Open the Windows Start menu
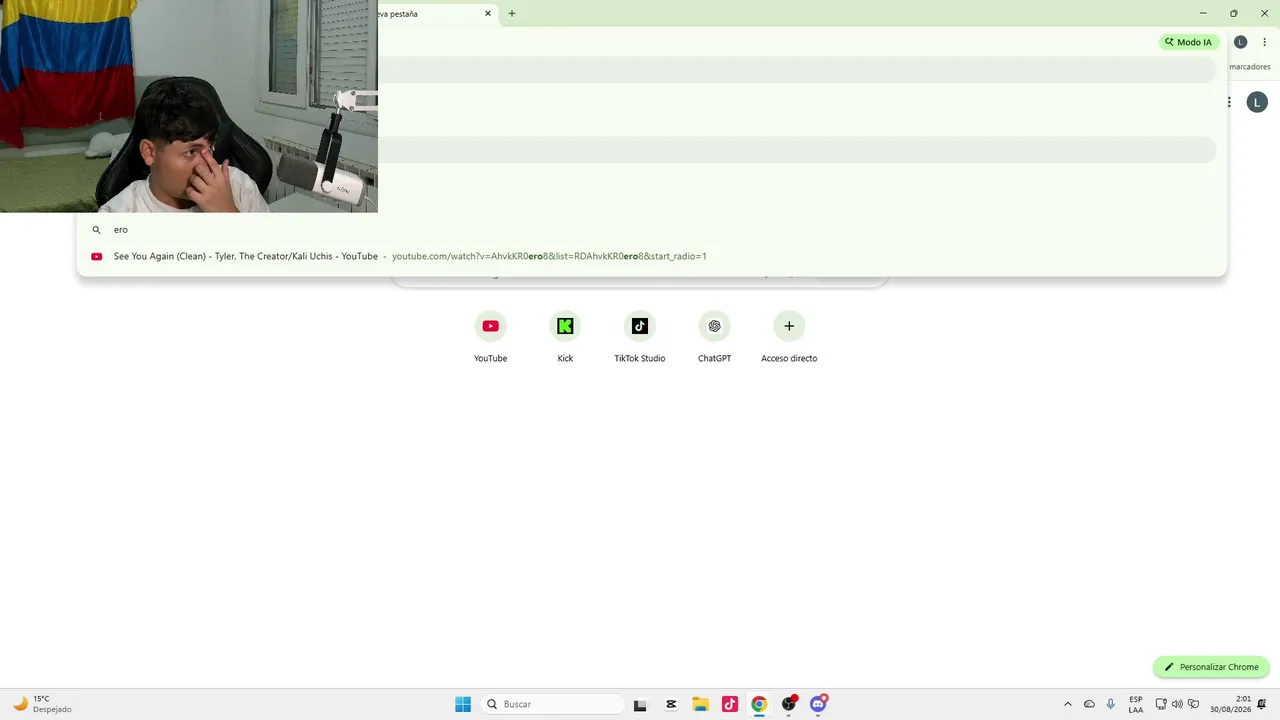This screenshot has width=1280, height=720. pos(463,704)
